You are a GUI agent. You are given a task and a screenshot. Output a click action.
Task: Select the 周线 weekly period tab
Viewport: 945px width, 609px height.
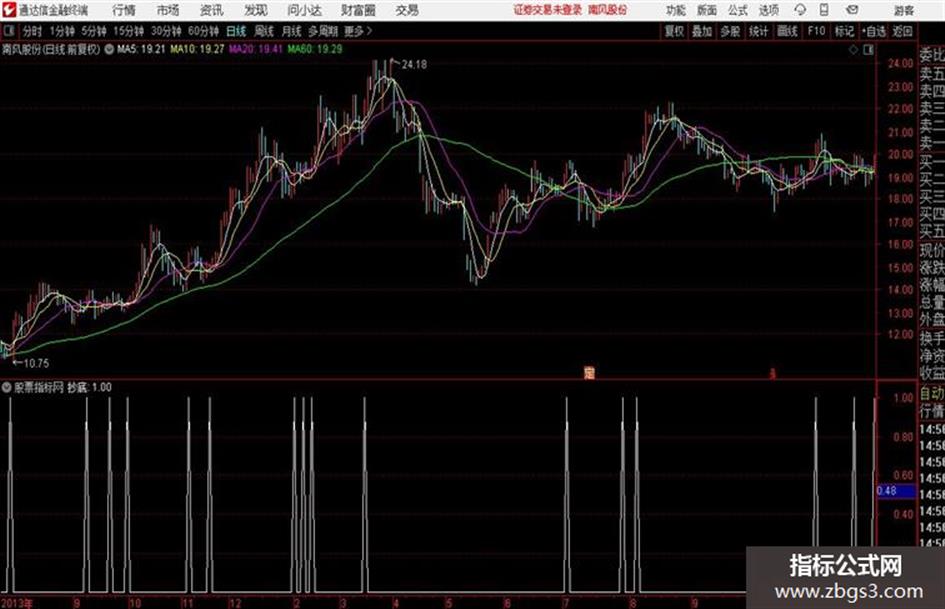click(x=264, y=31)
